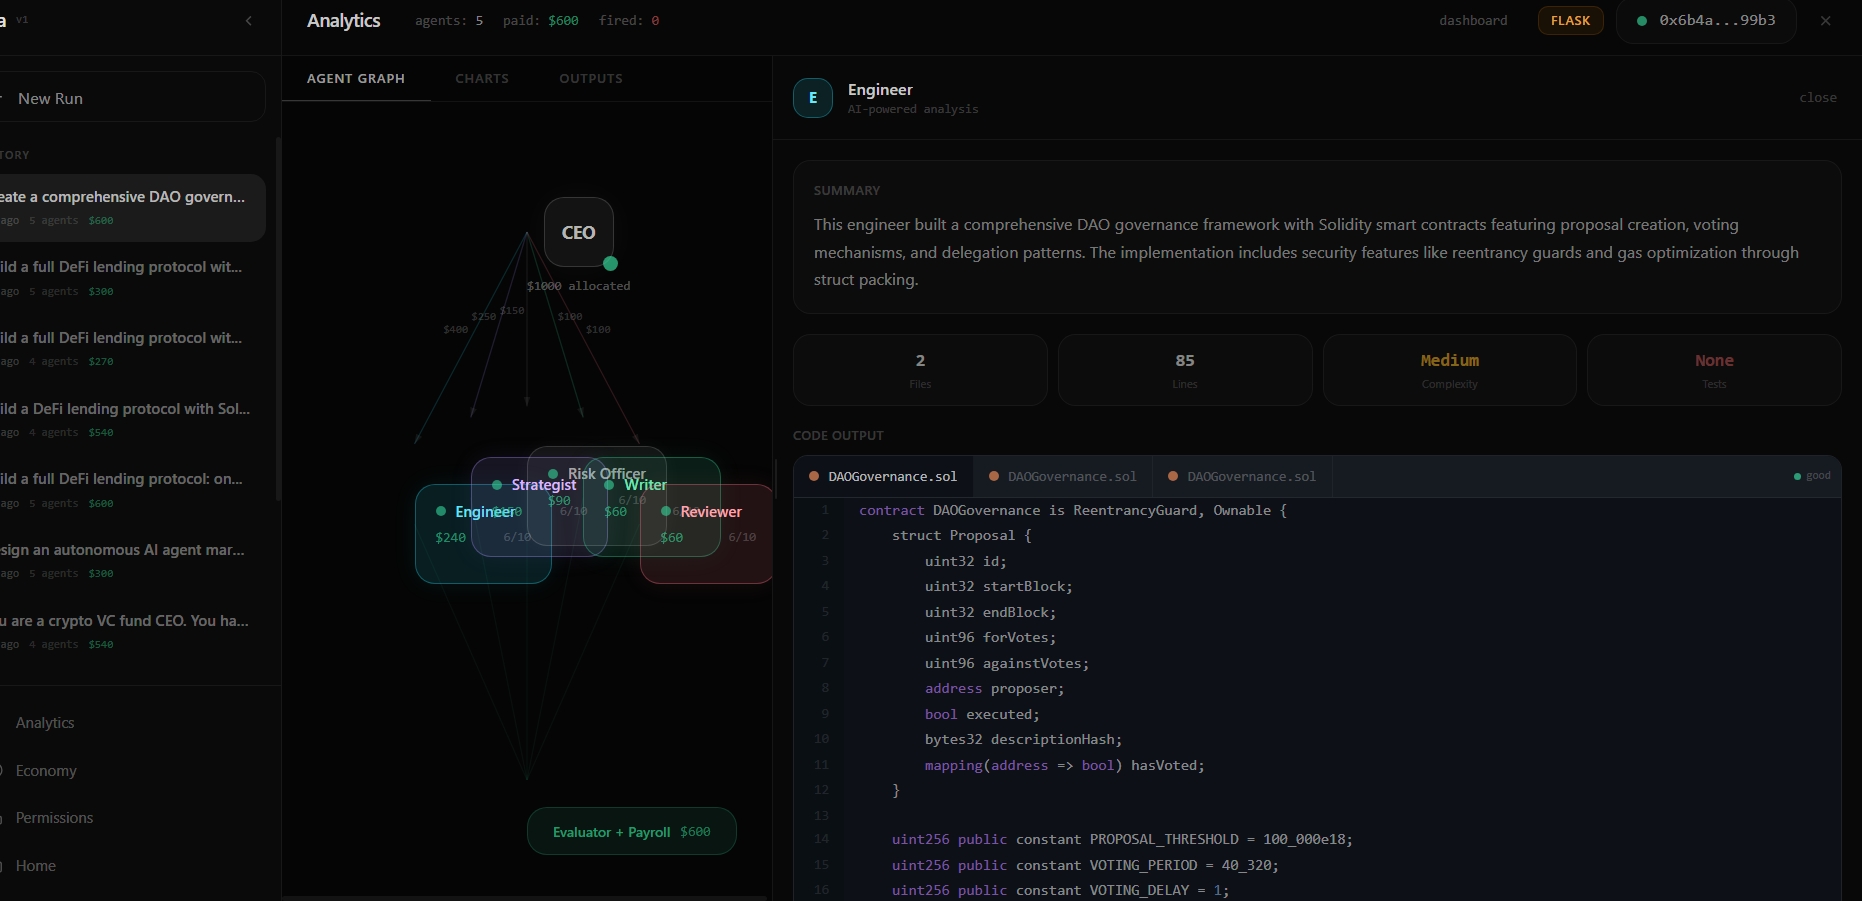
Task: Click the 'paid: $600' header stat
Action: [540, 21]
